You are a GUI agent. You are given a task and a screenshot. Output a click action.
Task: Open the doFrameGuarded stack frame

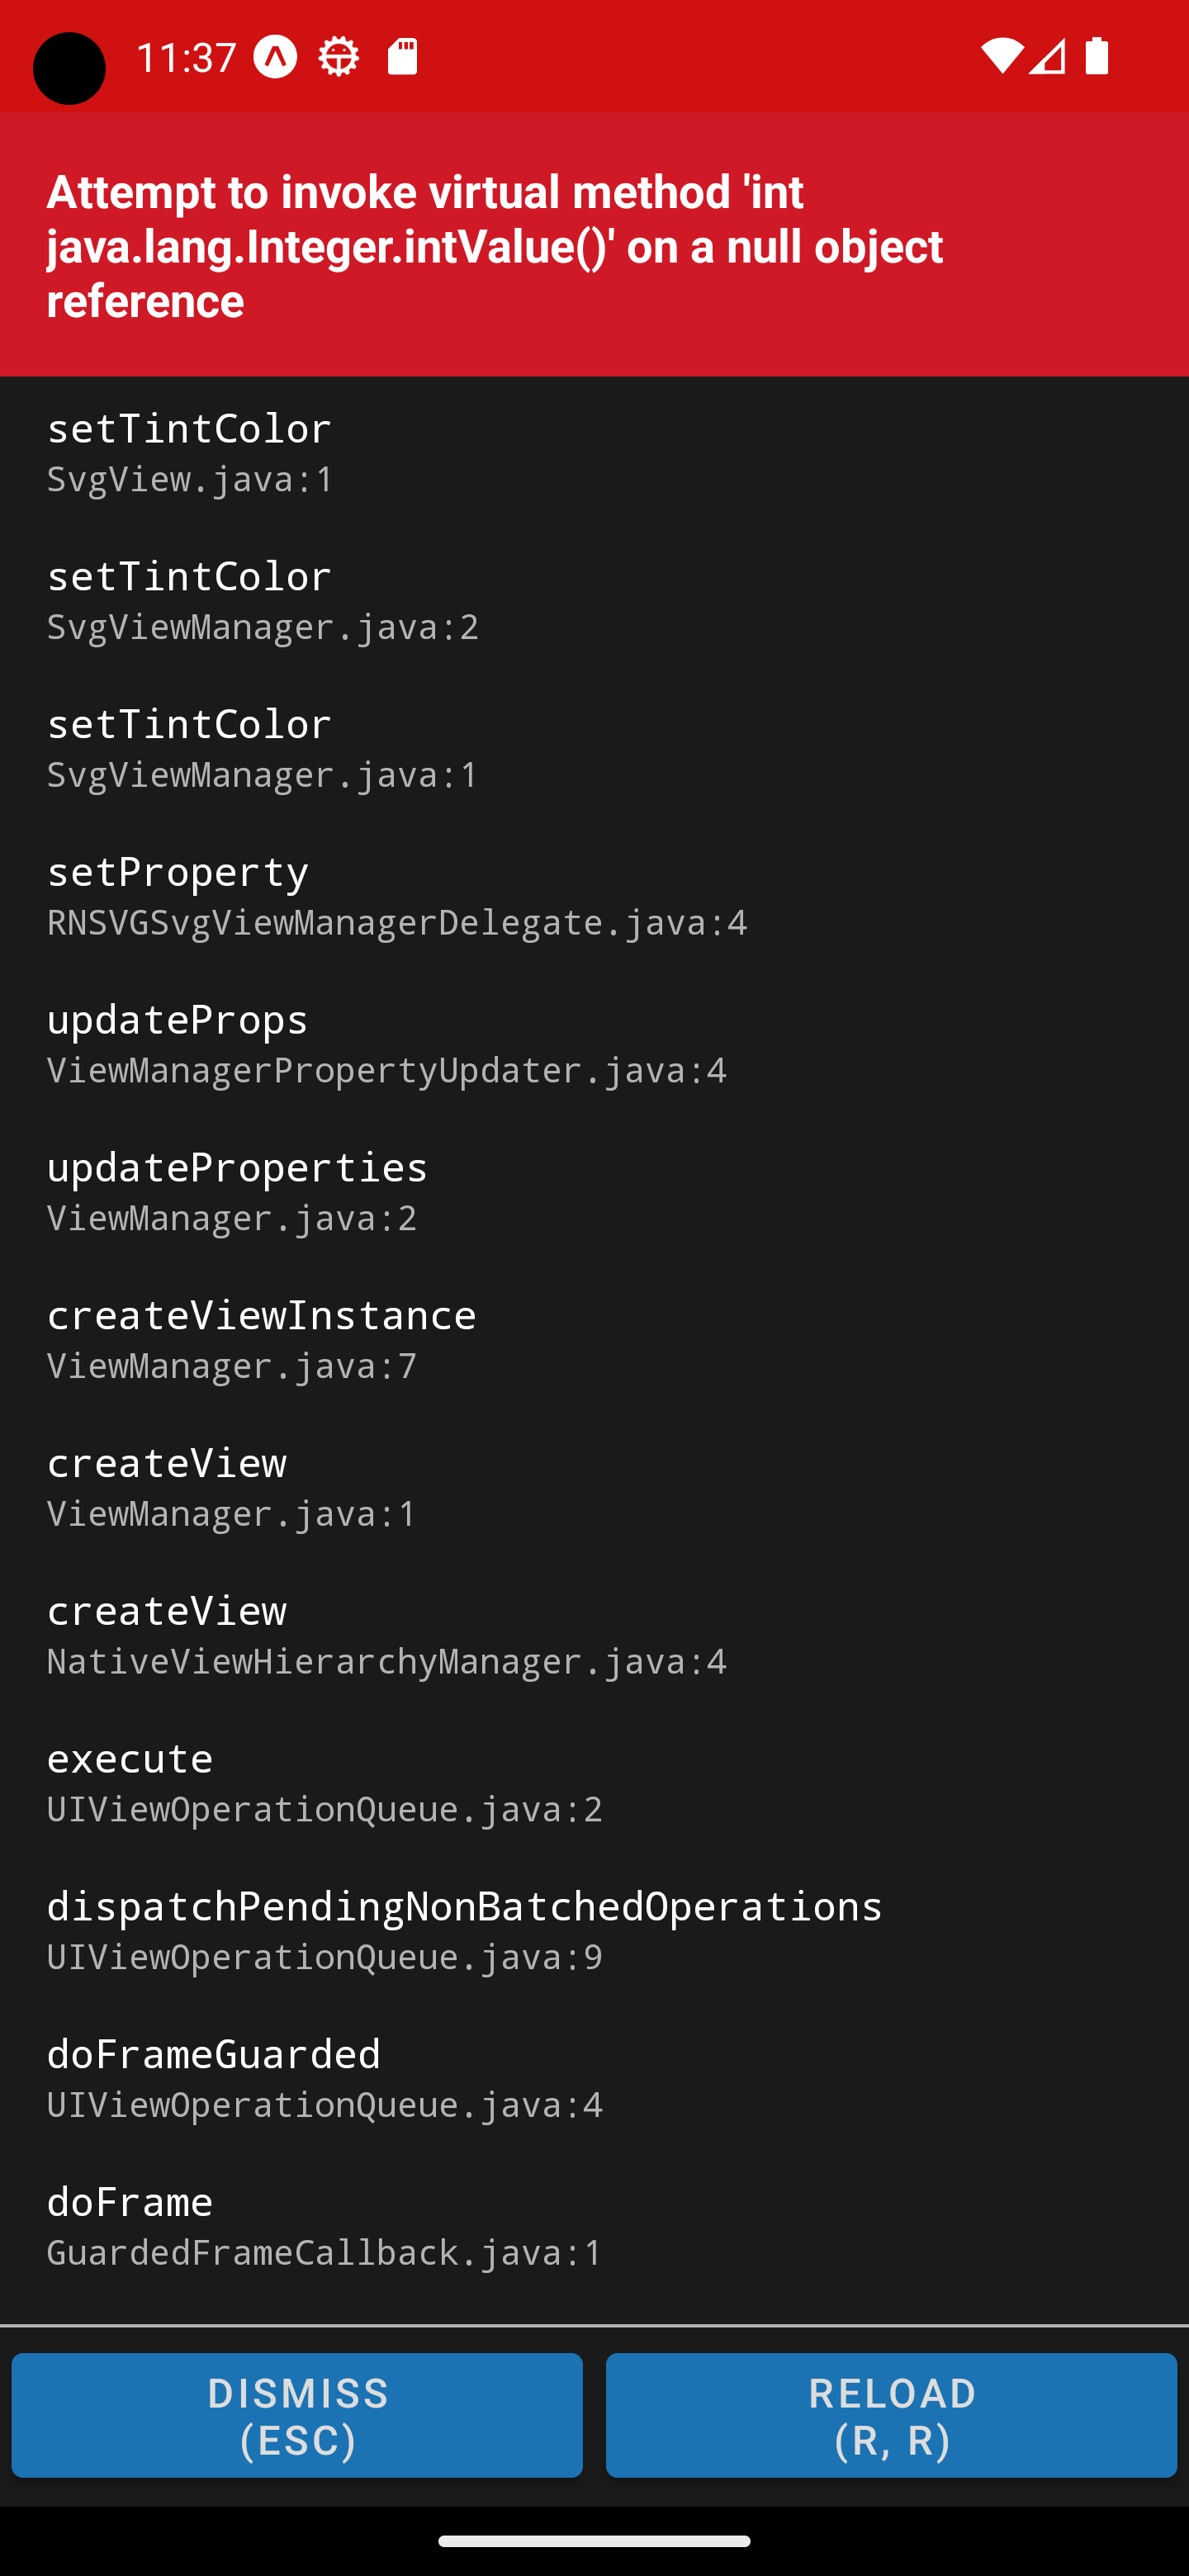point(594,2078)
